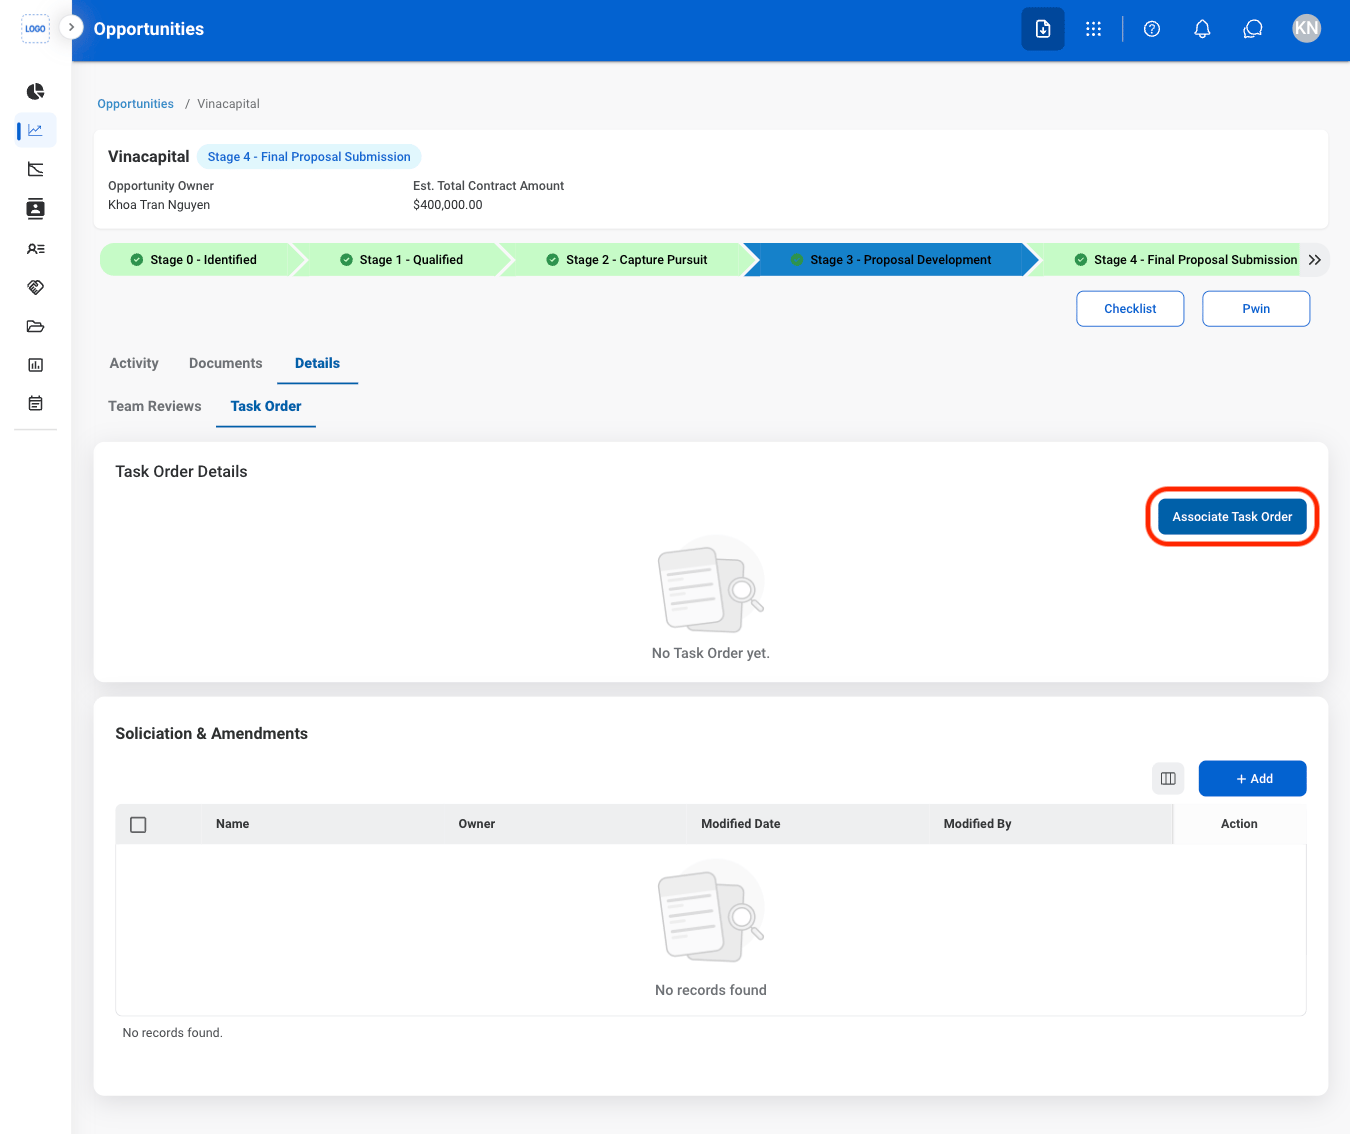The height and width of the screenshot is (1134, 1350).
Task: Open the pie chart dashboard icon
Action: pyautogui.click(x=36, y=92)
